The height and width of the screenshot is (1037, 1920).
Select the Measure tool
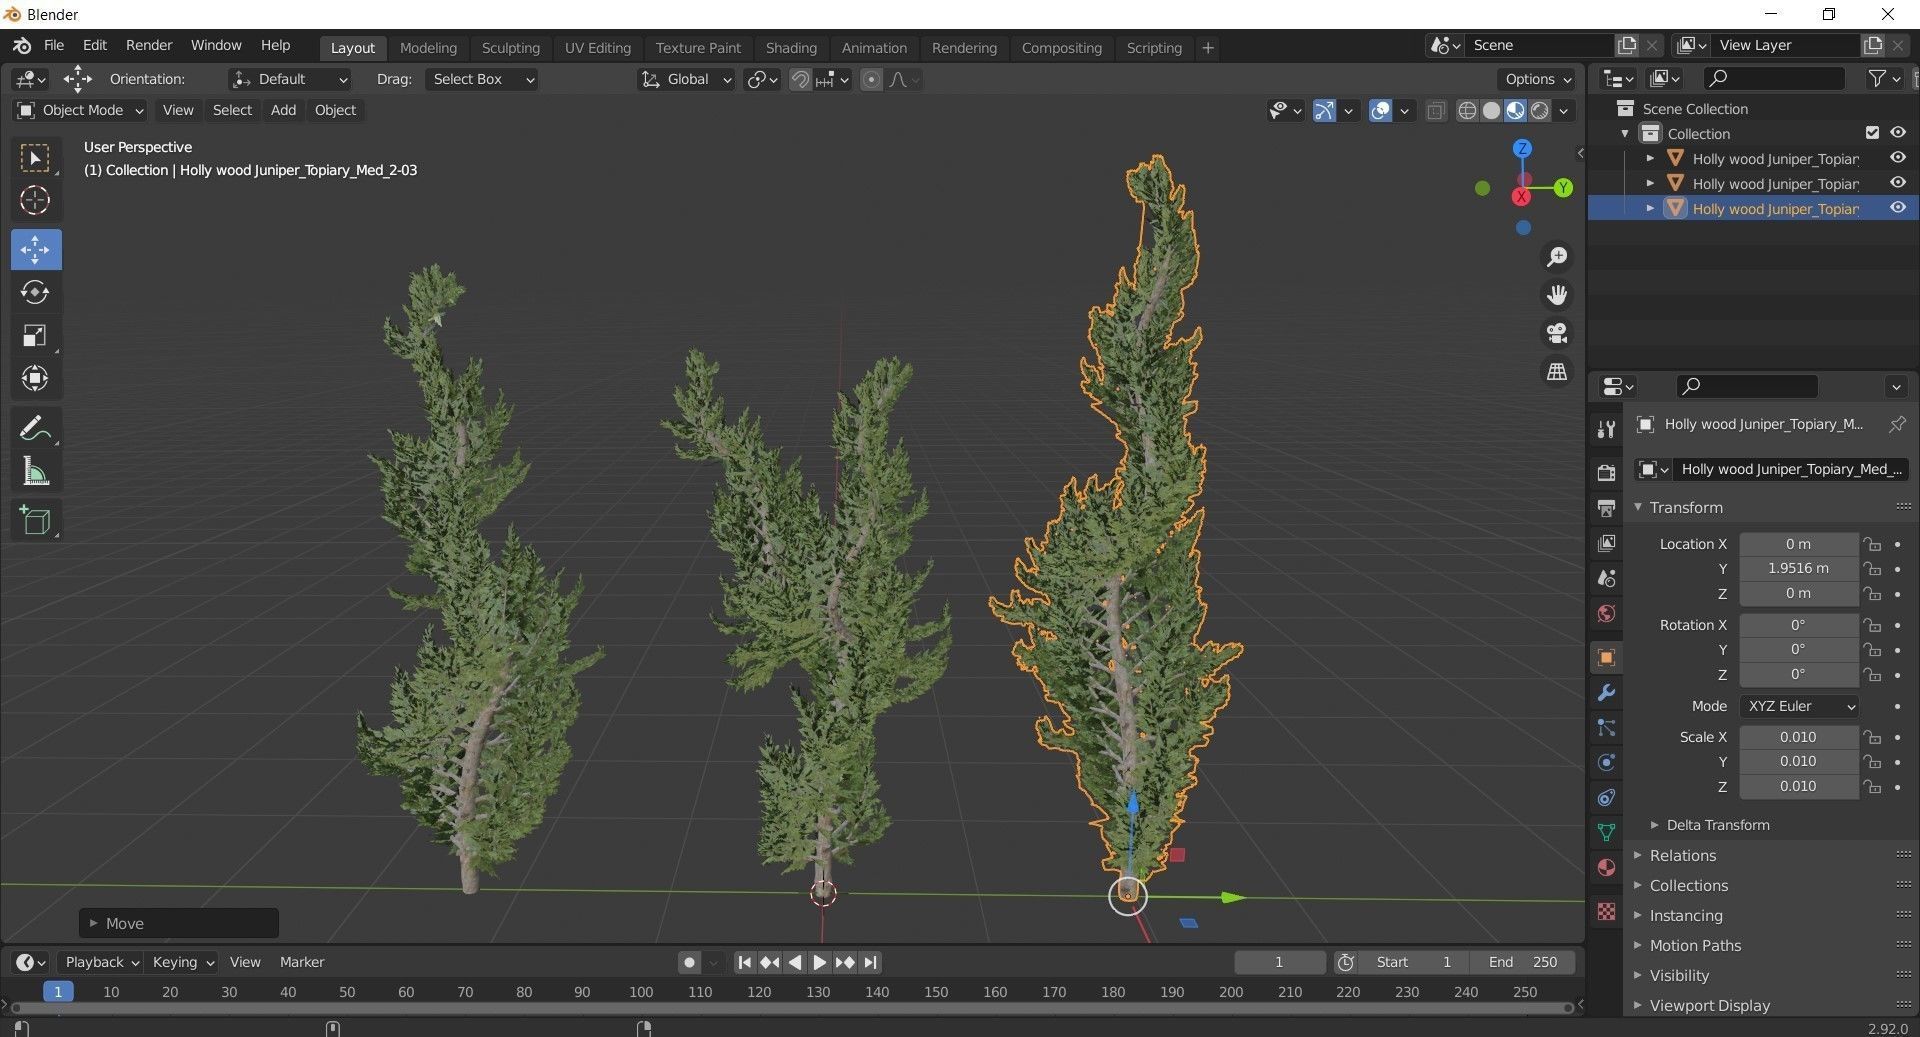click(35, 472)
